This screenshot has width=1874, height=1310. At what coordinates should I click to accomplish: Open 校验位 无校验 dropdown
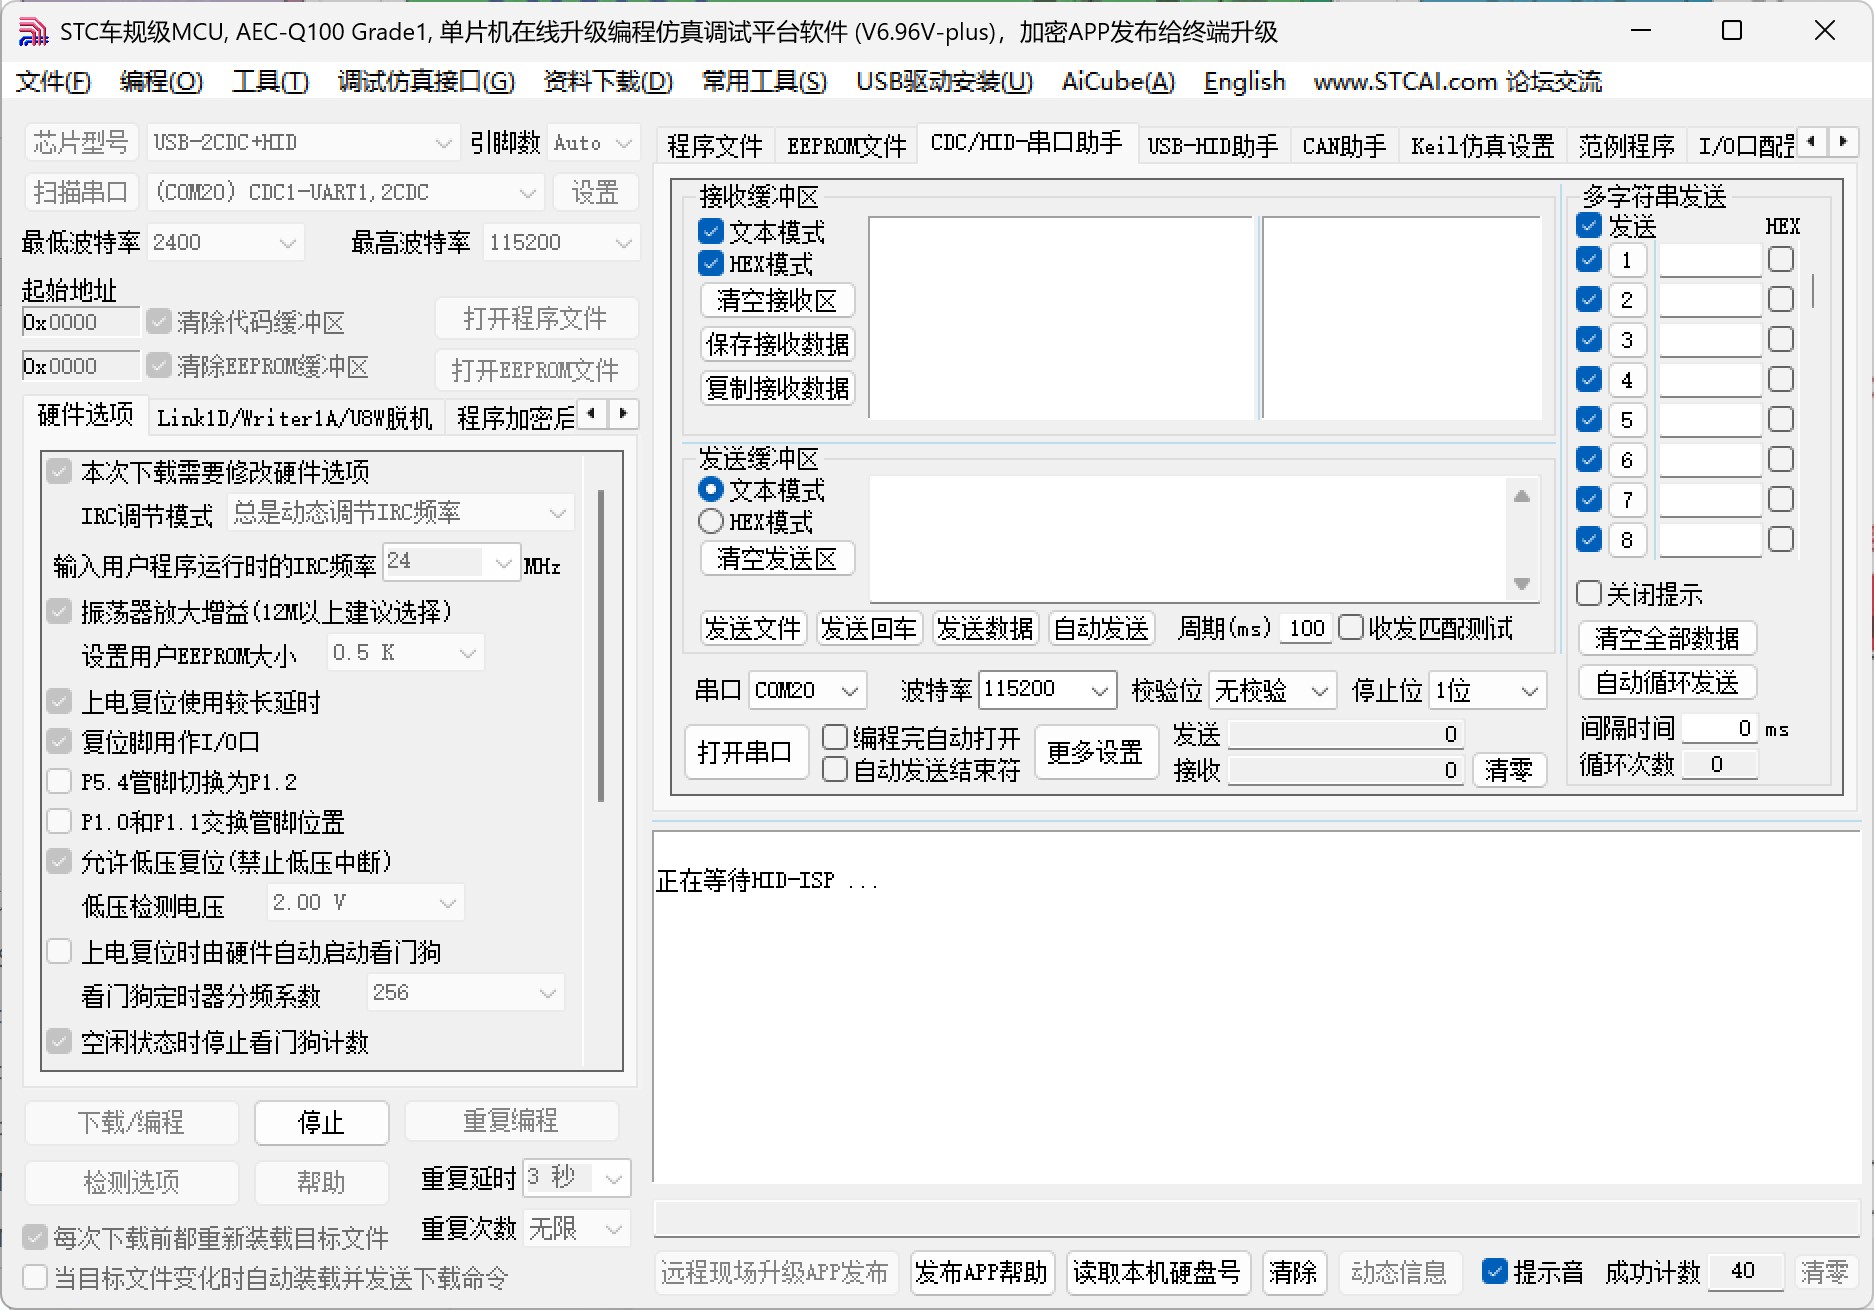1272,690
